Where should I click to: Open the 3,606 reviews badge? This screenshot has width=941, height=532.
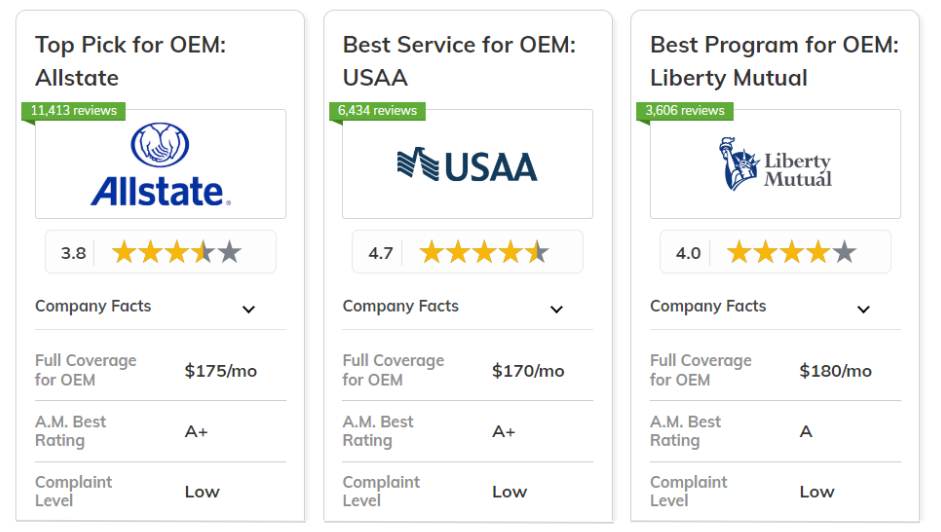tap(685, 111)
